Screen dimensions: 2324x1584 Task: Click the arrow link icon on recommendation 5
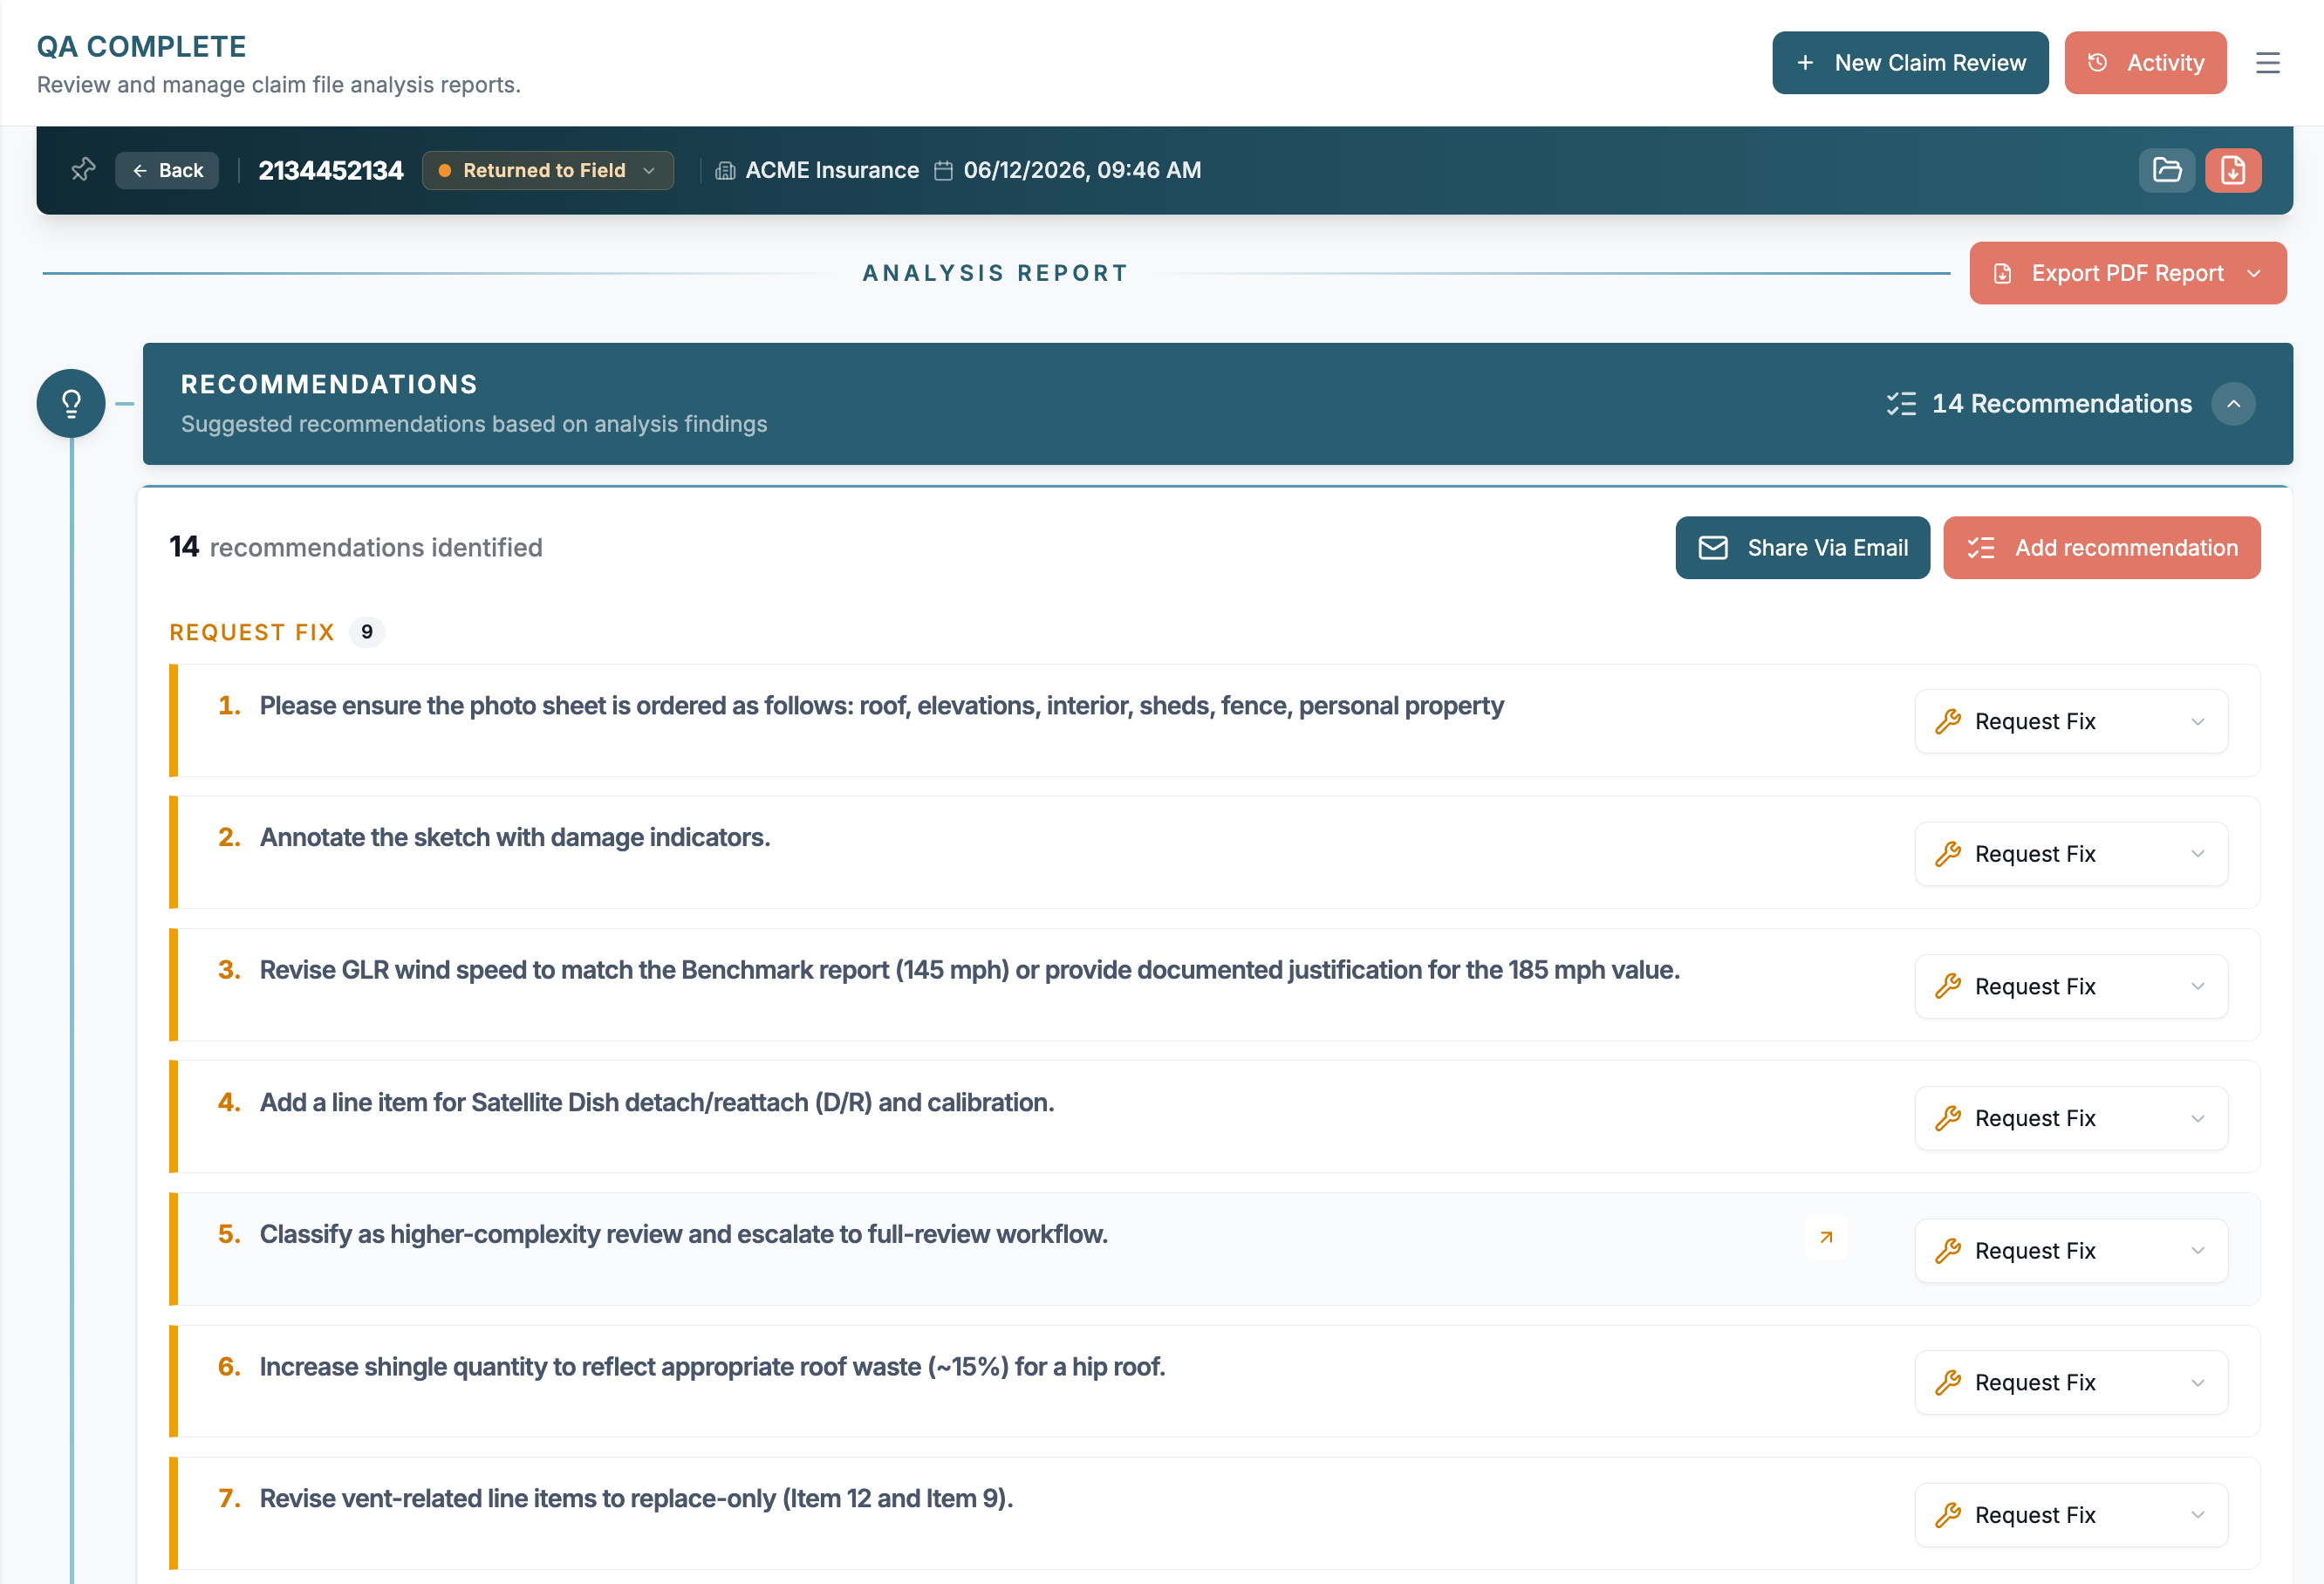click(1826, 1237)
